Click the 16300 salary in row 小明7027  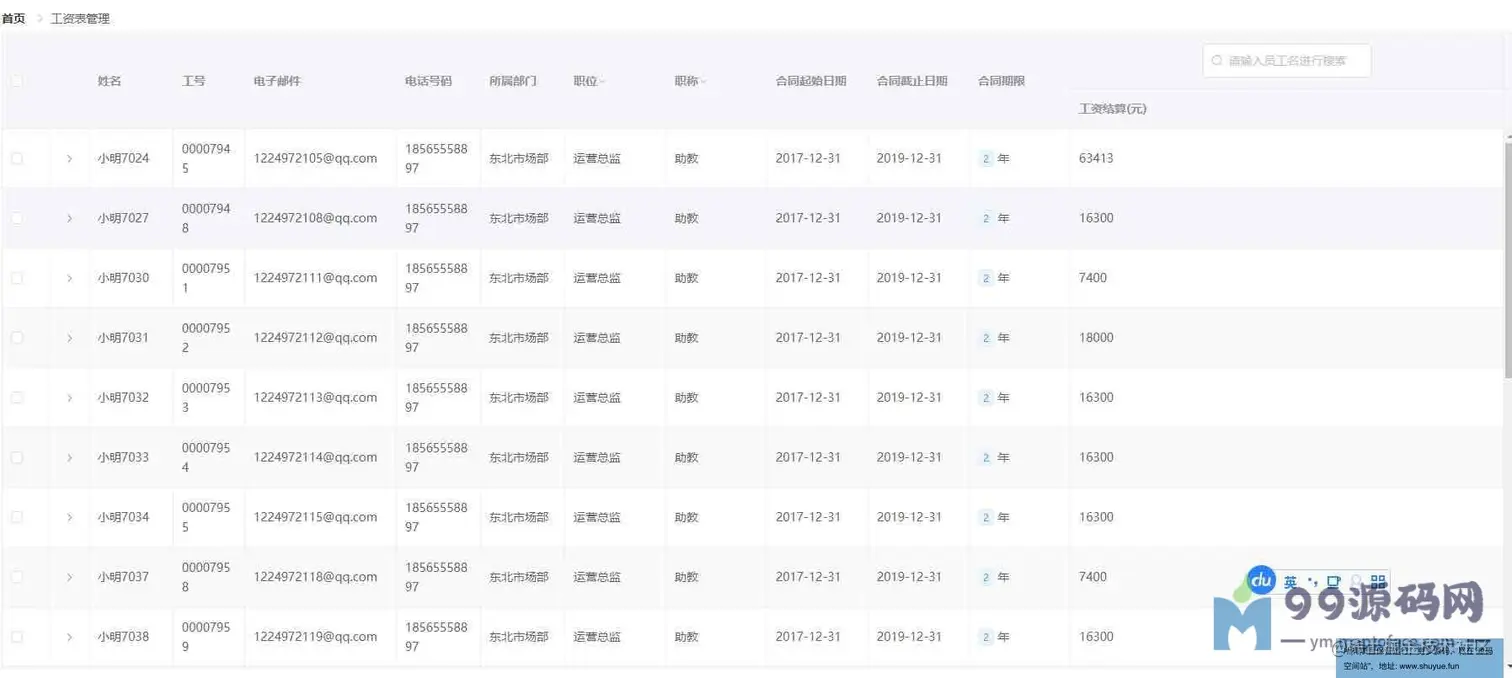point(1096,218)
